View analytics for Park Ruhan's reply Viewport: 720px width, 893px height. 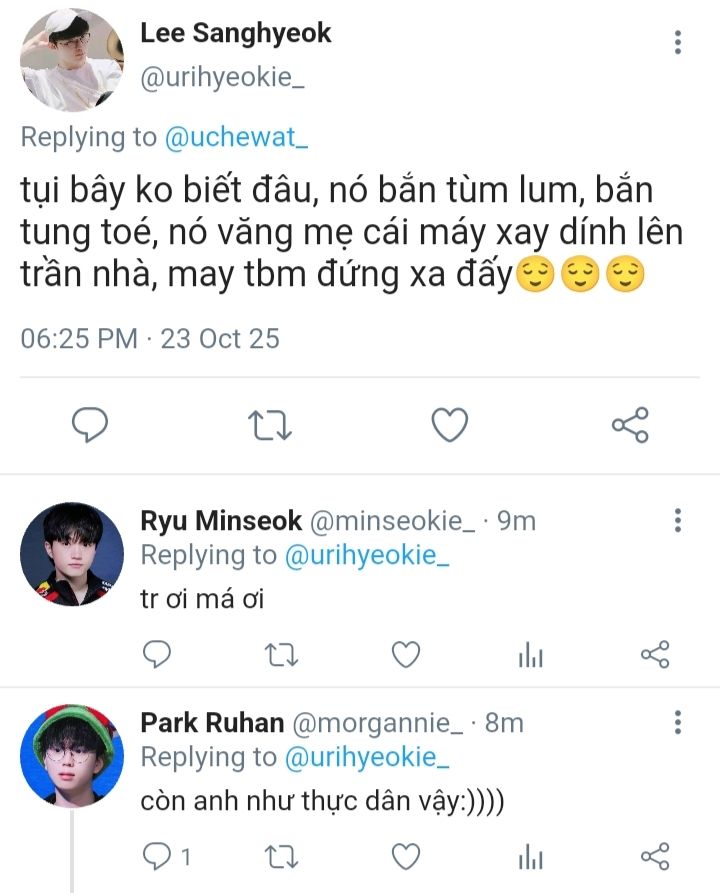530,857
